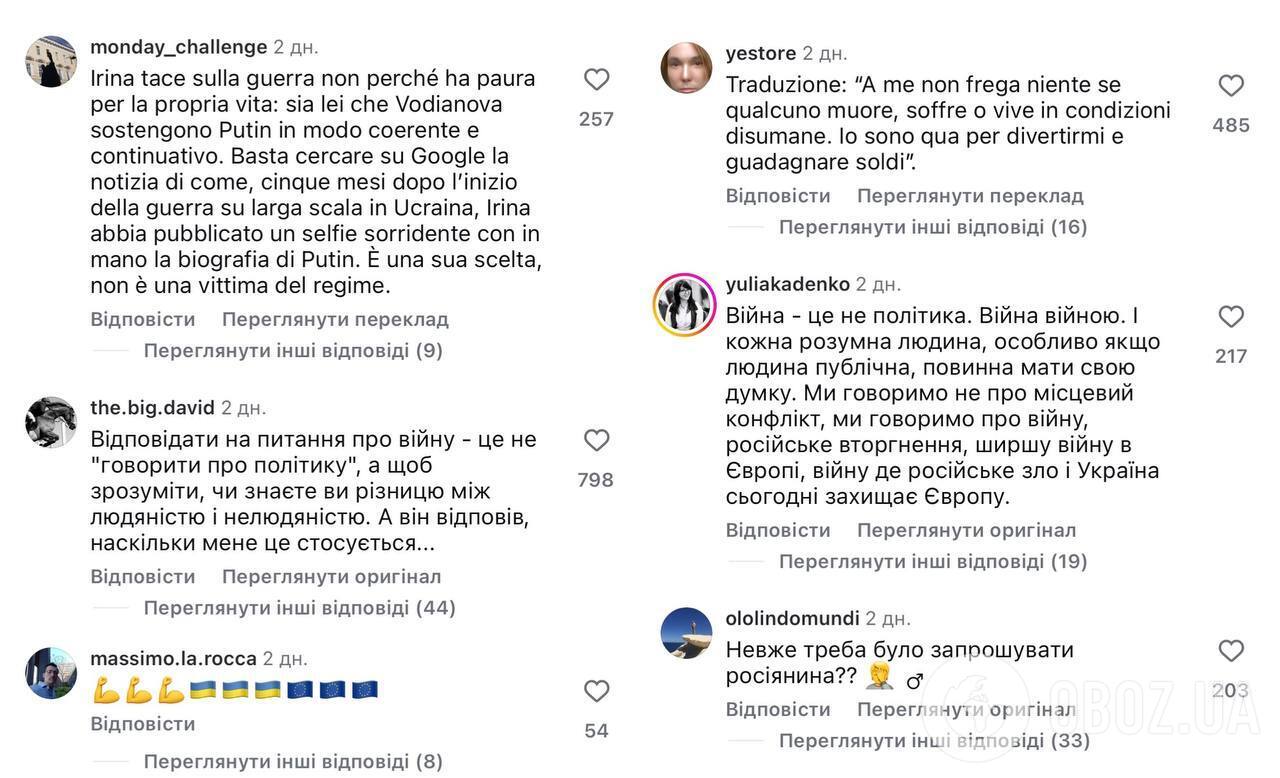Reply to yuliakadenko's comment via Відповісти

778,530
